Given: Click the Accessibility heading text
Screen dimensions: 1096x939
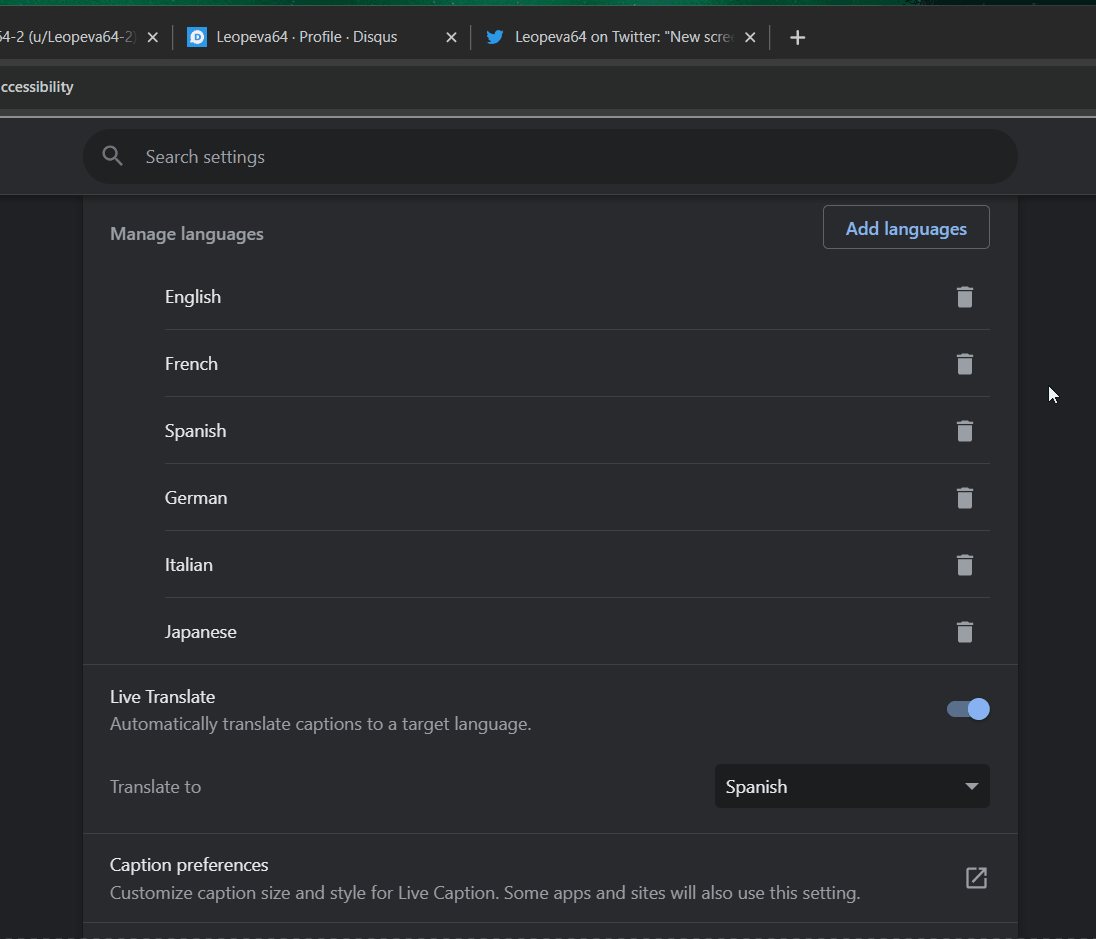Looking at the screenshot, I should pos(37,86).
